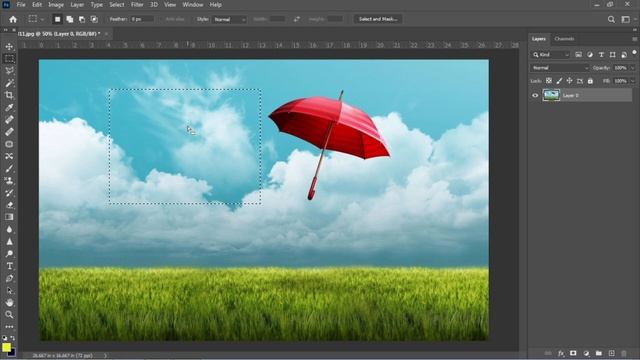
Task: Open the File menu
Action: point(21,5)
